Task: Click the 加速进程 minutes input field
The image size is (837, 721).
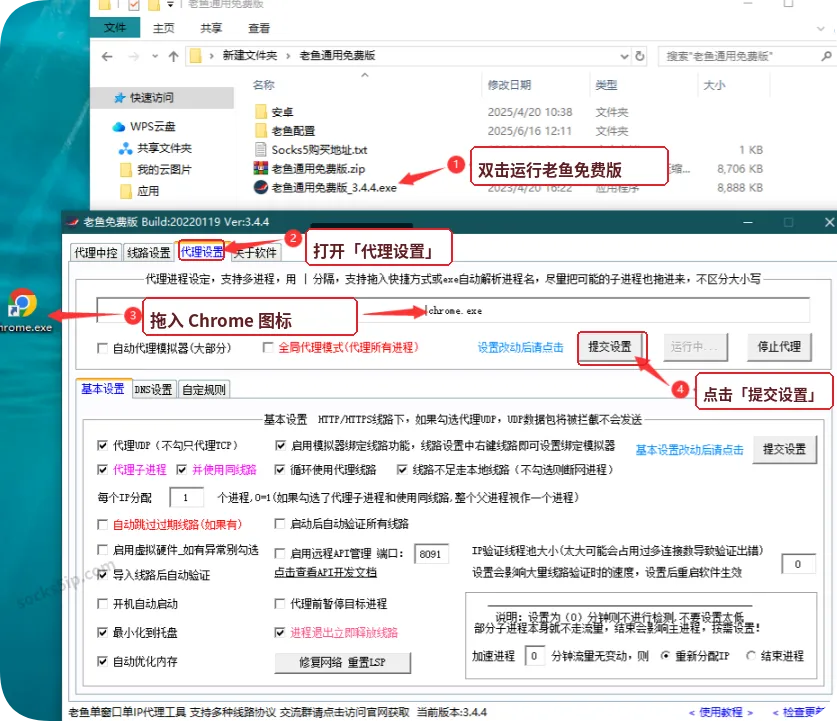Action: pyautogui.click(x=534, y=656)
